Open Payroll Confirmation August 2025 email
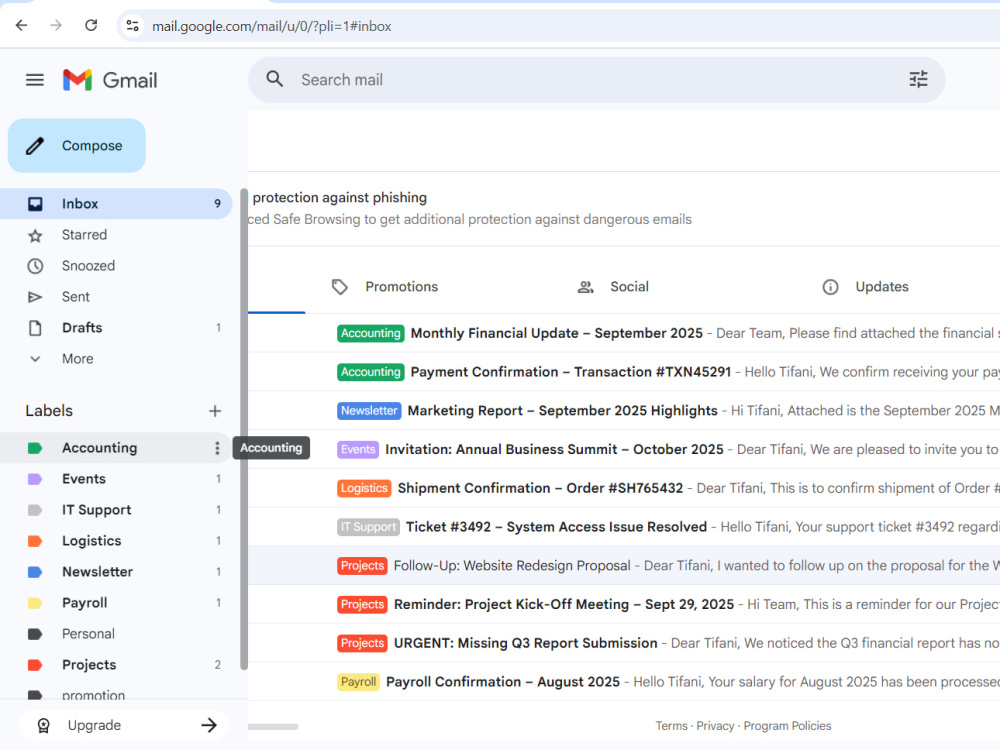 [624, 682]
